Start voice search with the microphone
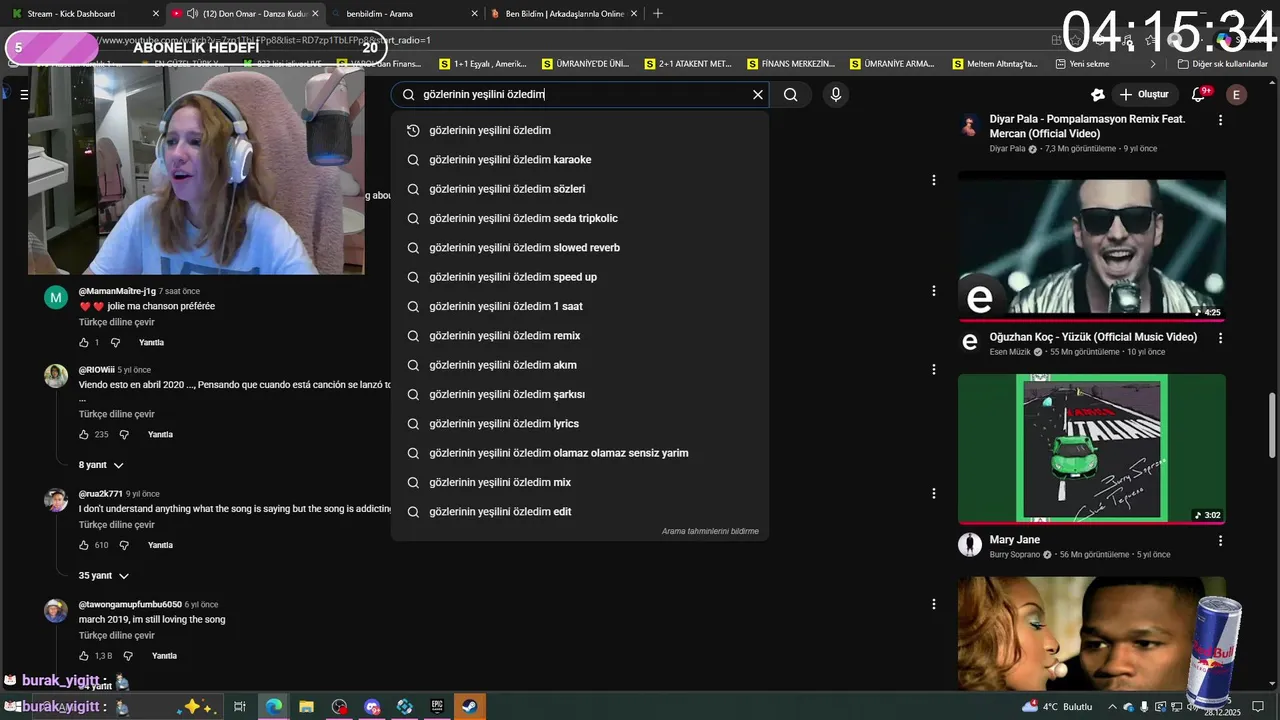 click(836, 95)
